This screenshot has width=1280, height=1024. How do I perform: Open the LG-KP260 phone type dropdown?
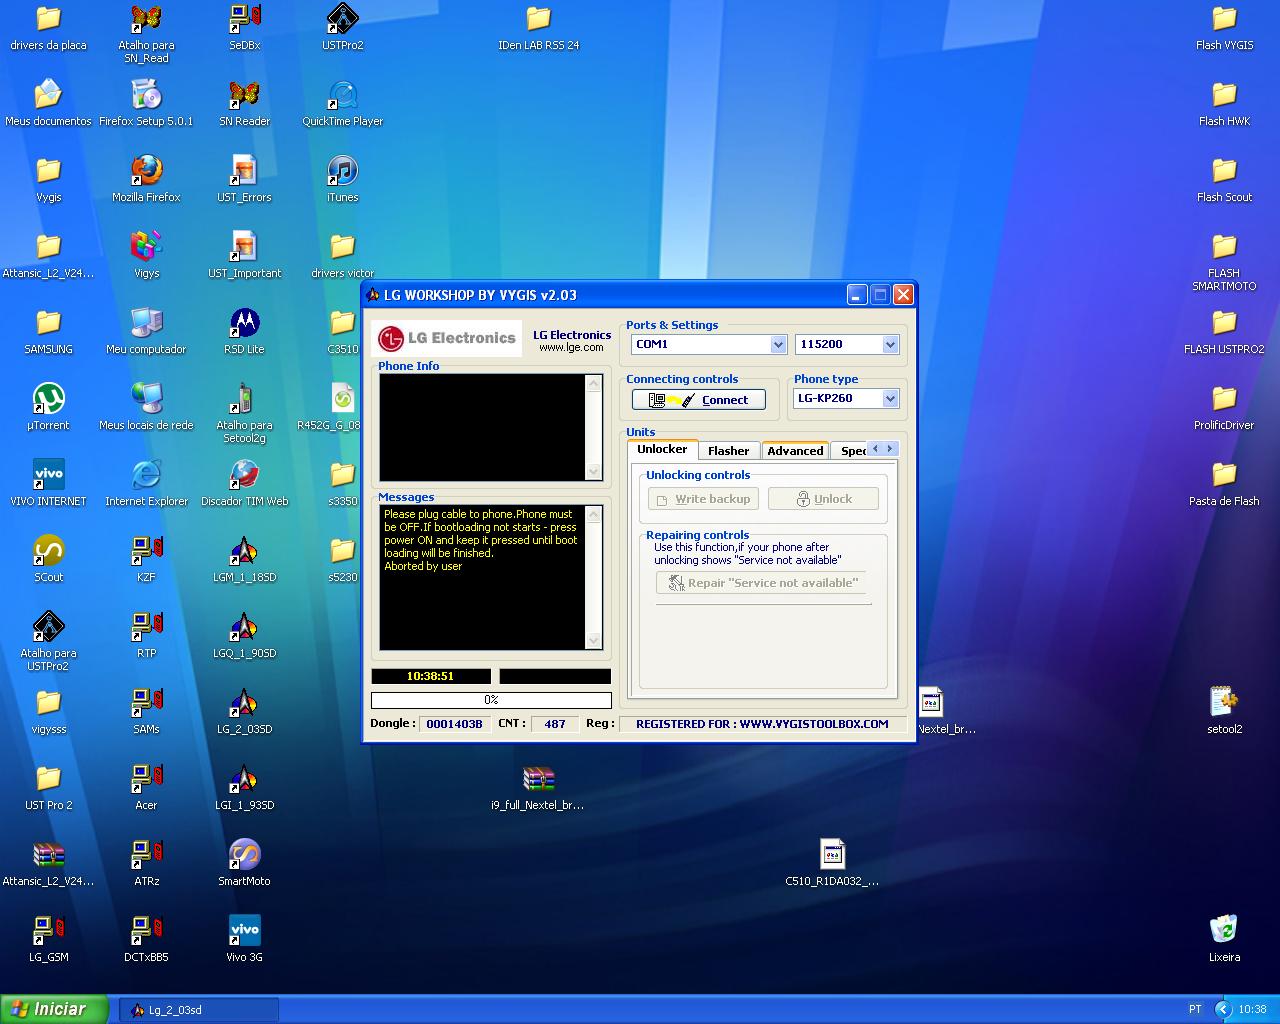click(x=890, y=398)
